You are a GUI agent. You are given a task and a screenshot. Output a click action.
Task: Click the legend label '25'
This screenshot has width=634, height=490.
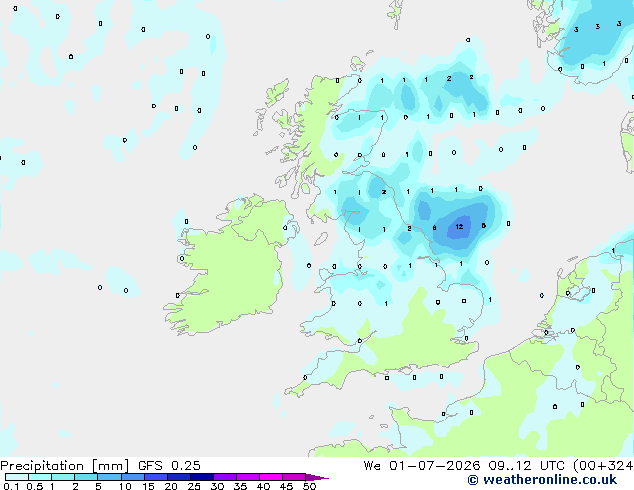[194, 486]
